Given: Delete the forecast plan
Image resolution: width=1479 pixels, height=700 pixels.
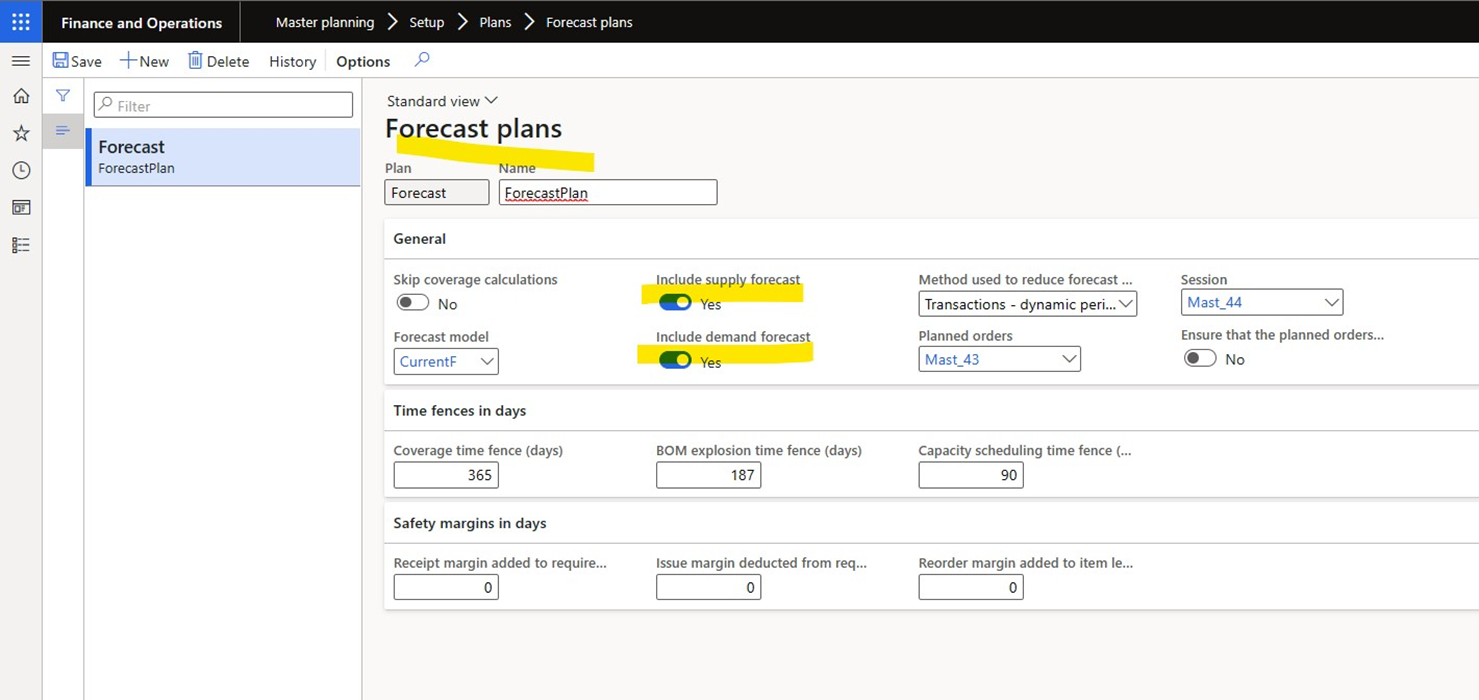Looking at the screenshot, I should pyautogui.click(x=218, y=61).
